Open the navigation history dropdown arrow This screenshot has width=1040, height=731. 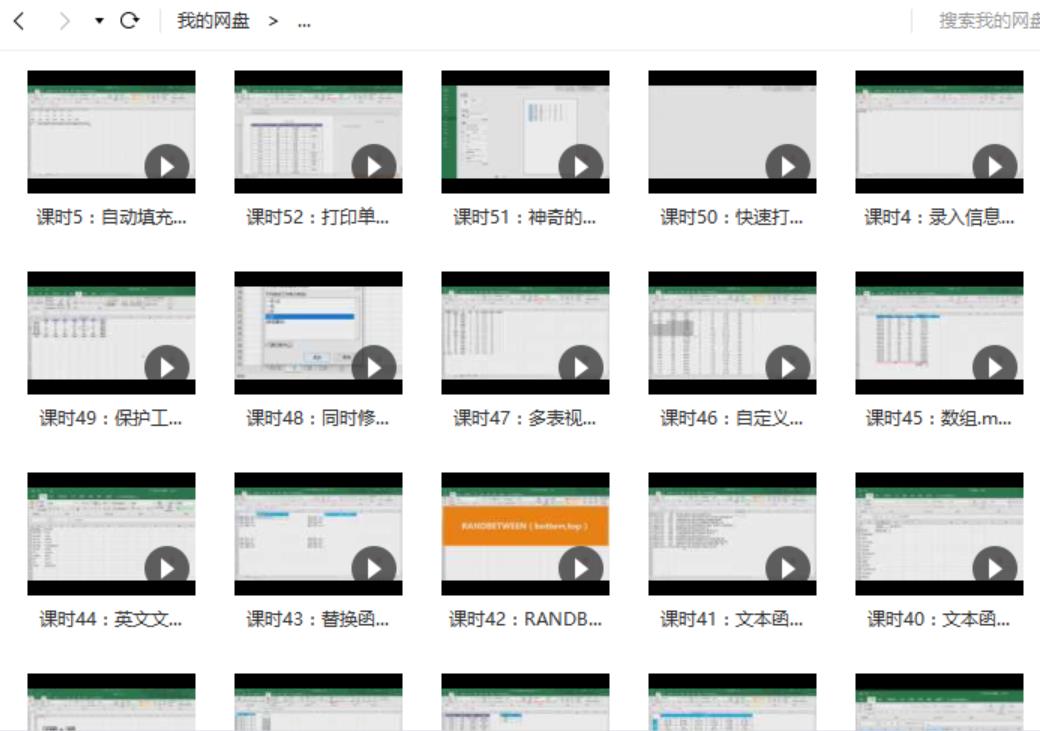click(x=99, y=21)
